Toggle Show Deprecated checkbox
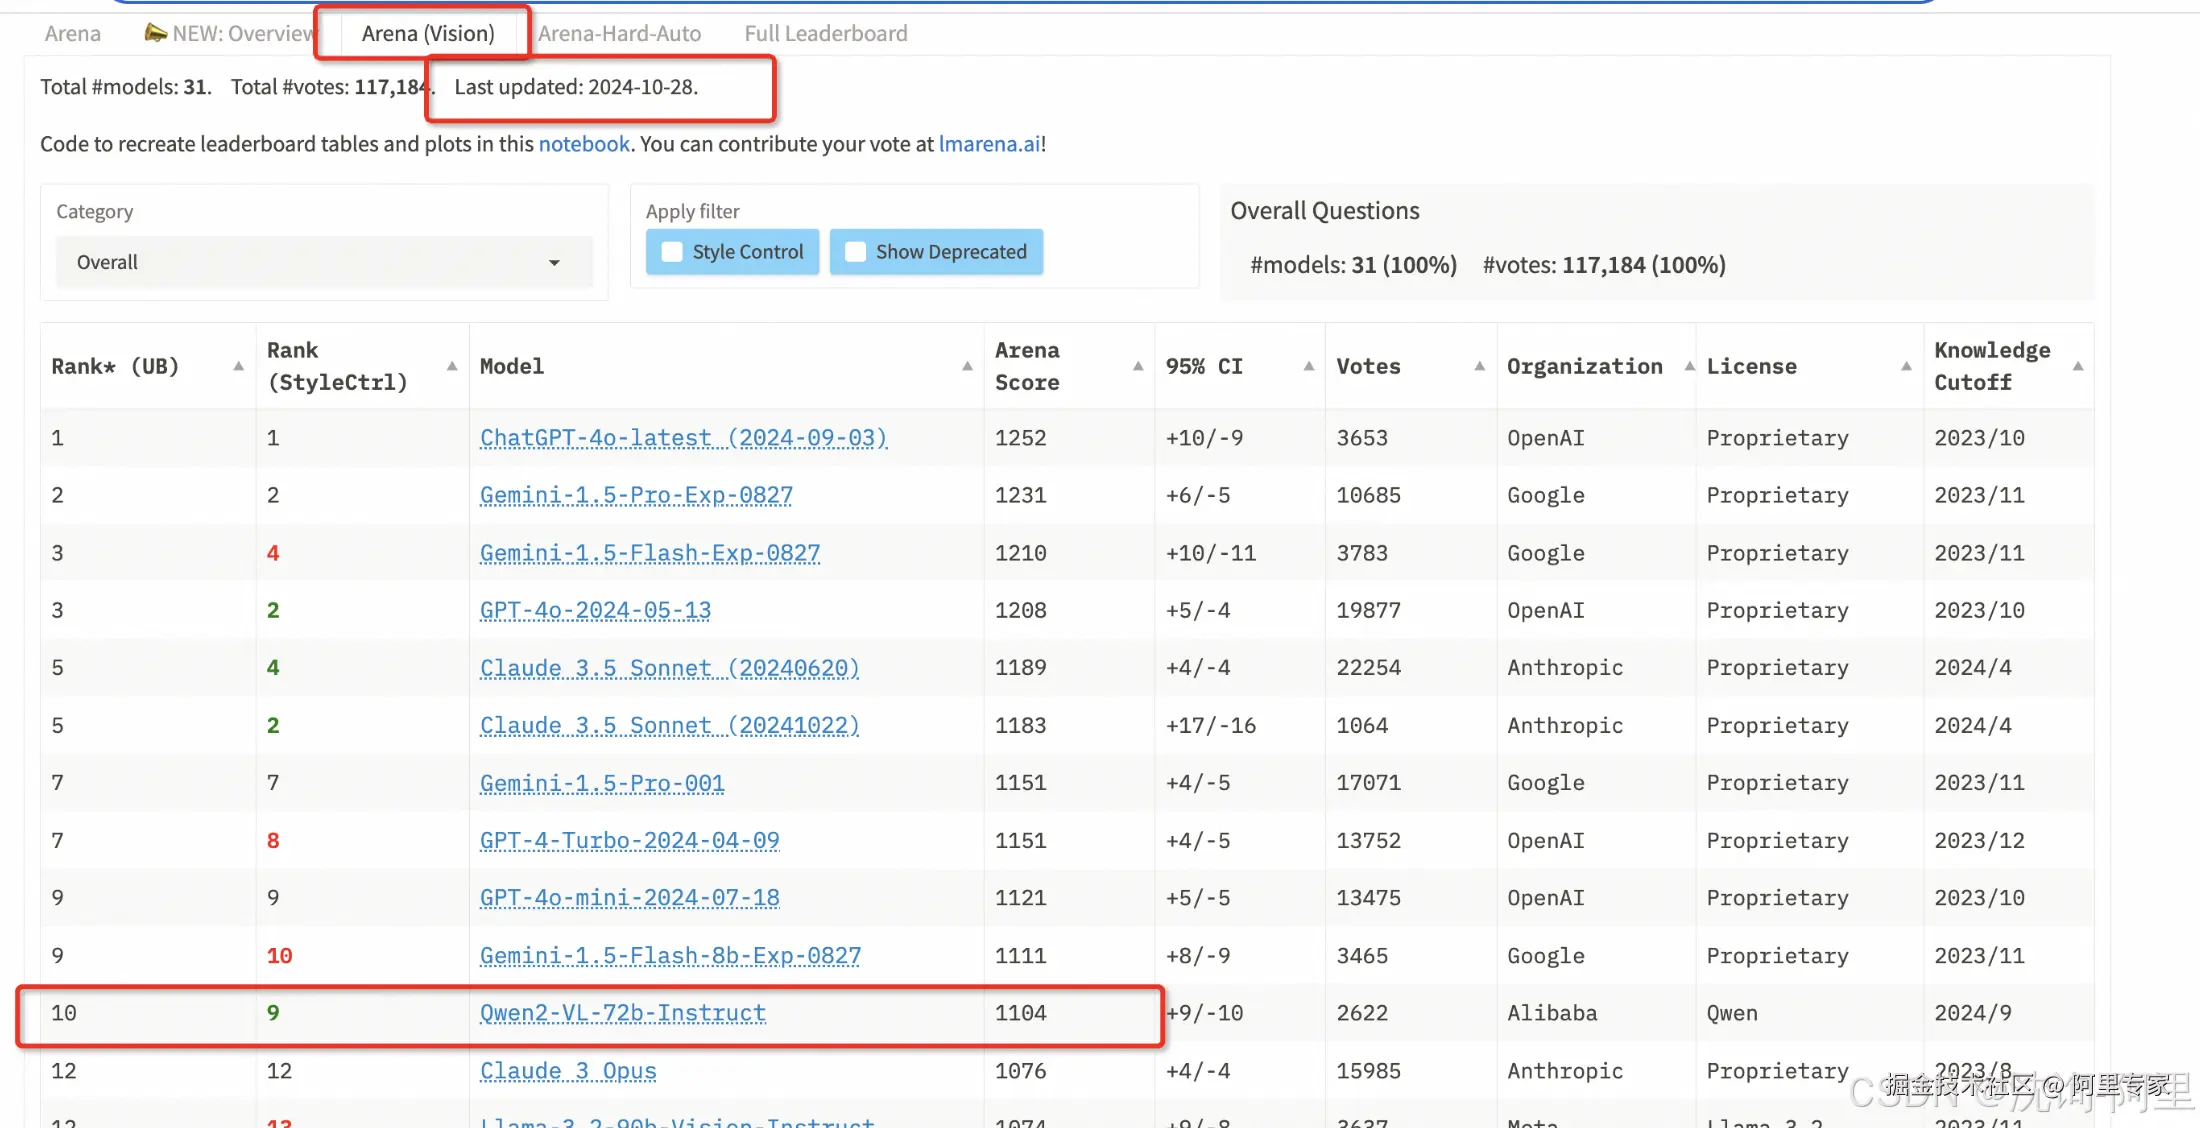The width and height of the screenshot is (2200, 1128). [856, 252]
